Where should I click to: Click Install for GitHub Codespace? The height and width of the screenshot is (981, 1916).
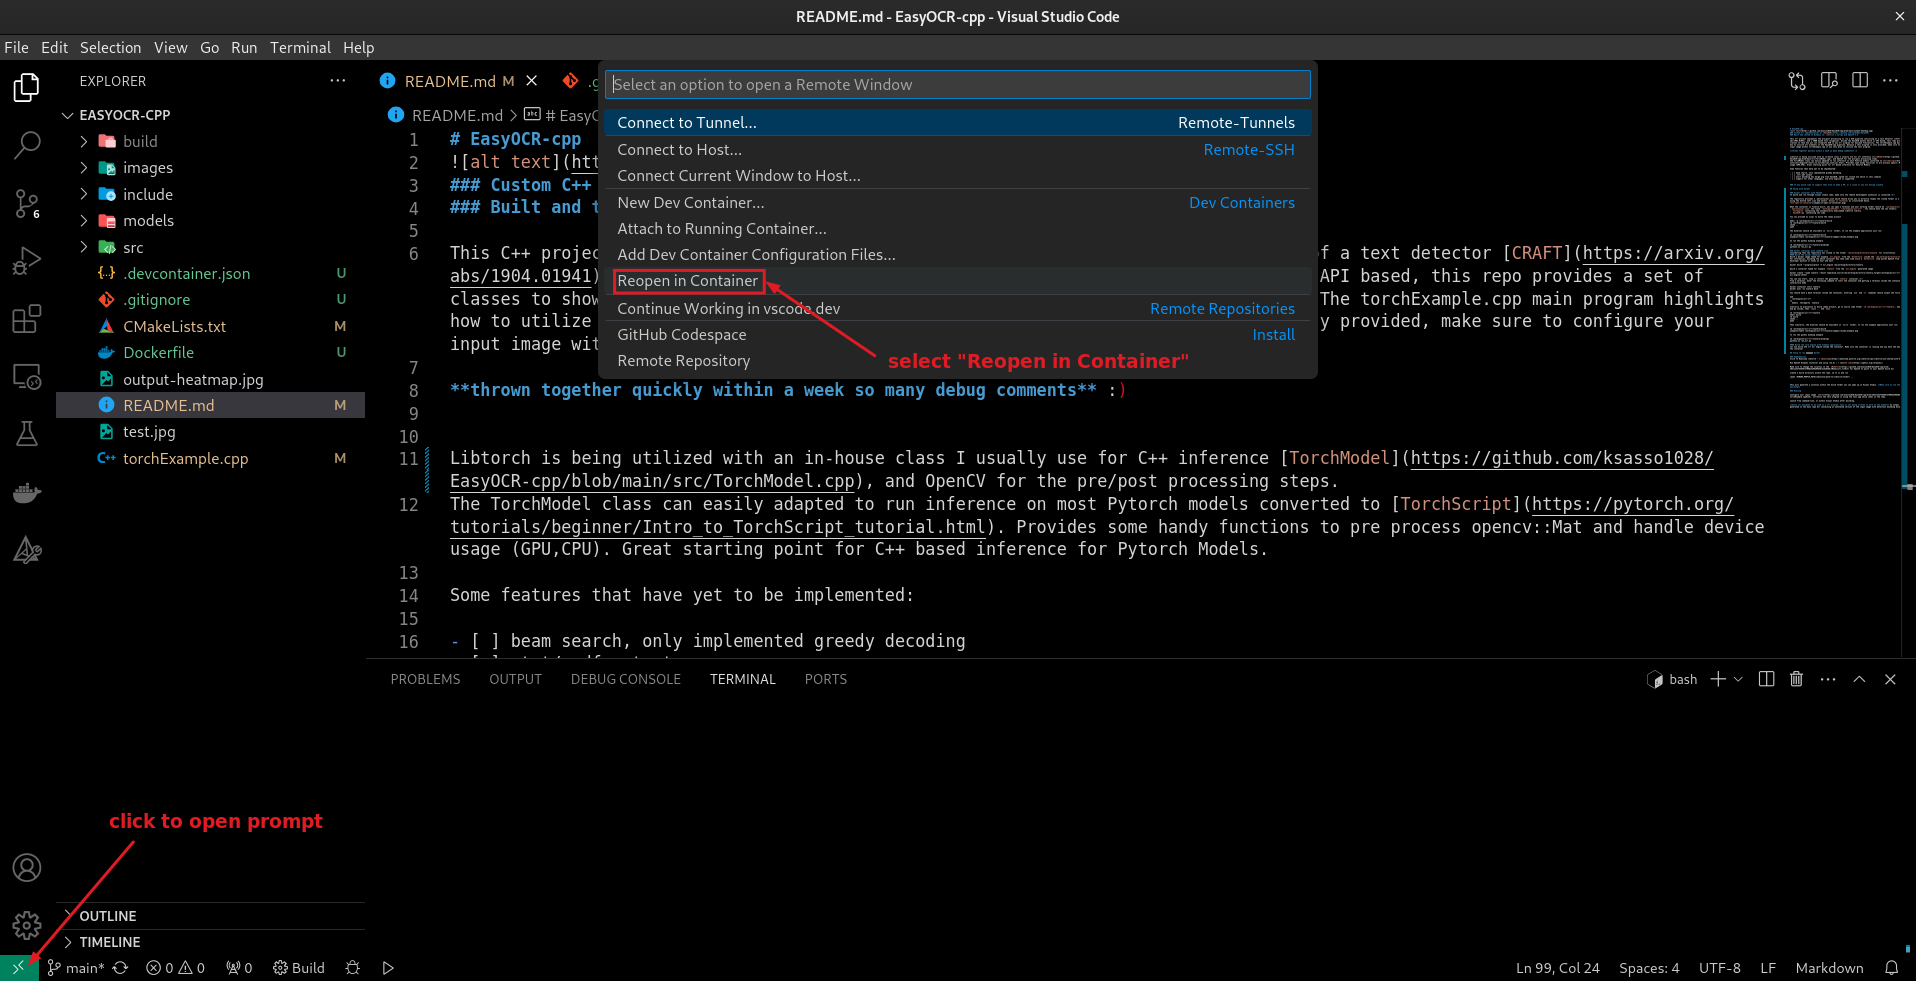1273,335
